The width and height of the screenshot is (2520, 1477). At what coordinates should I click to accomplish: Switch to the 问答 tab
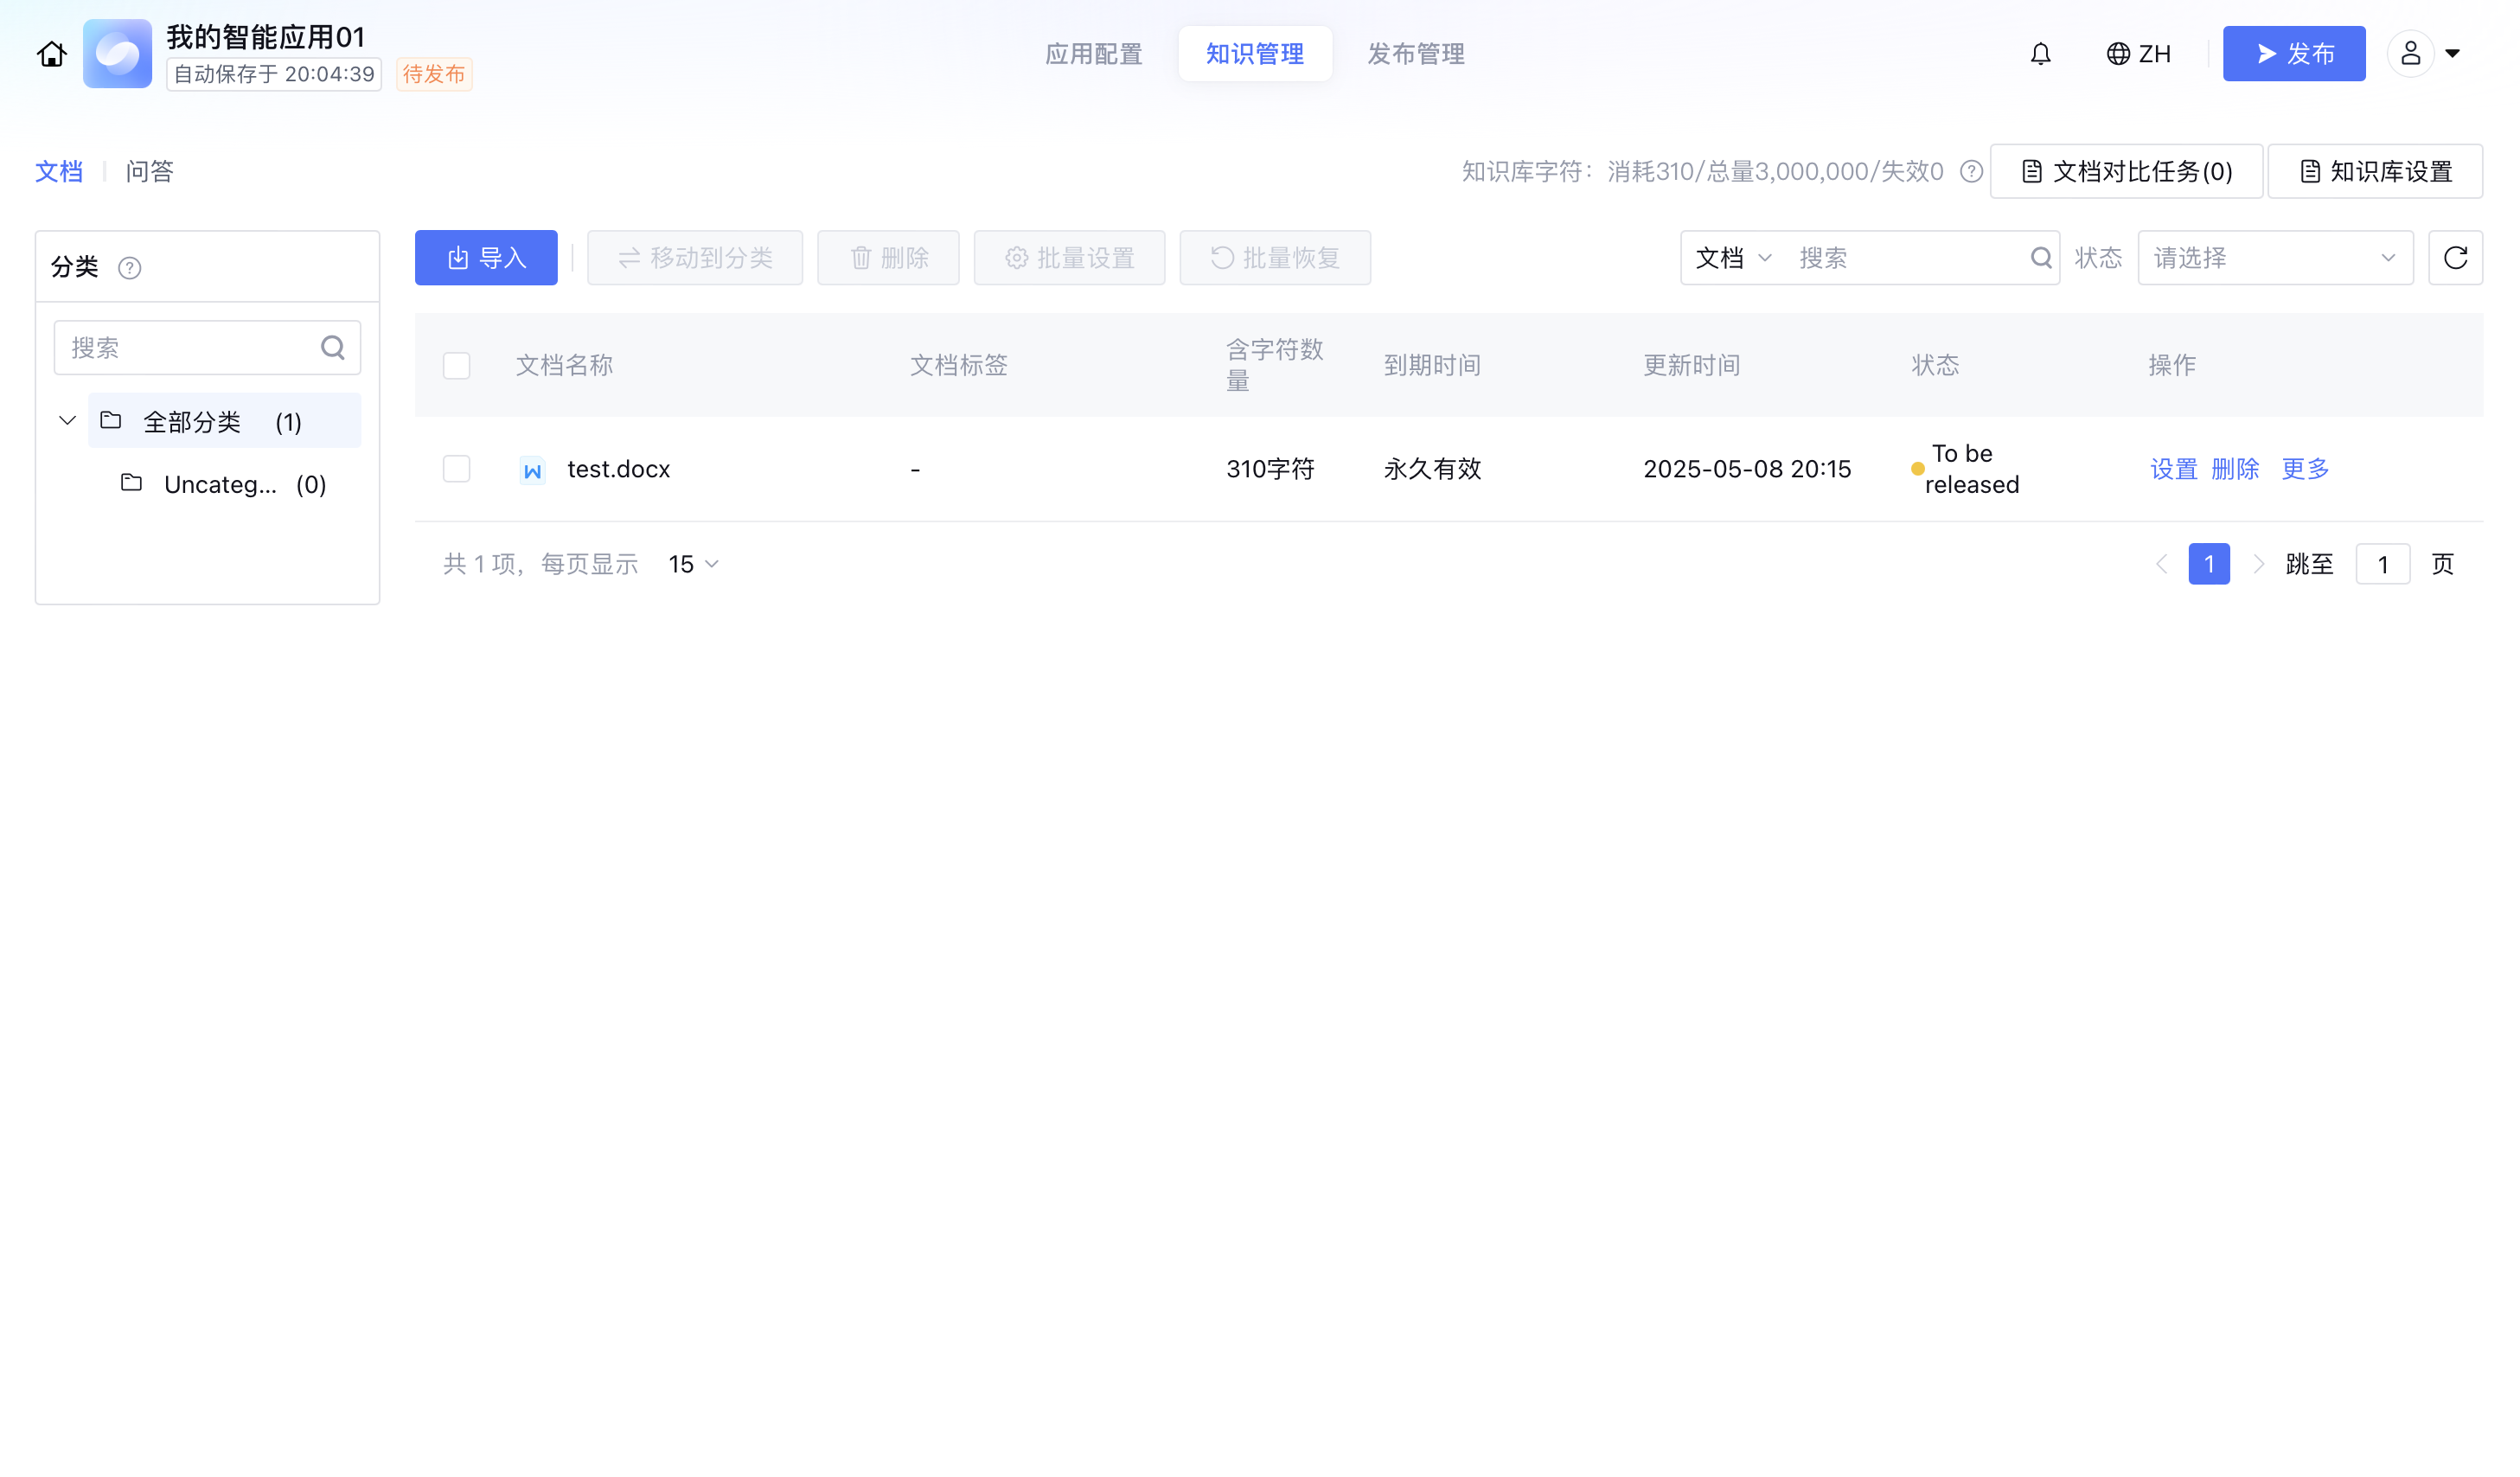(150, 172)
